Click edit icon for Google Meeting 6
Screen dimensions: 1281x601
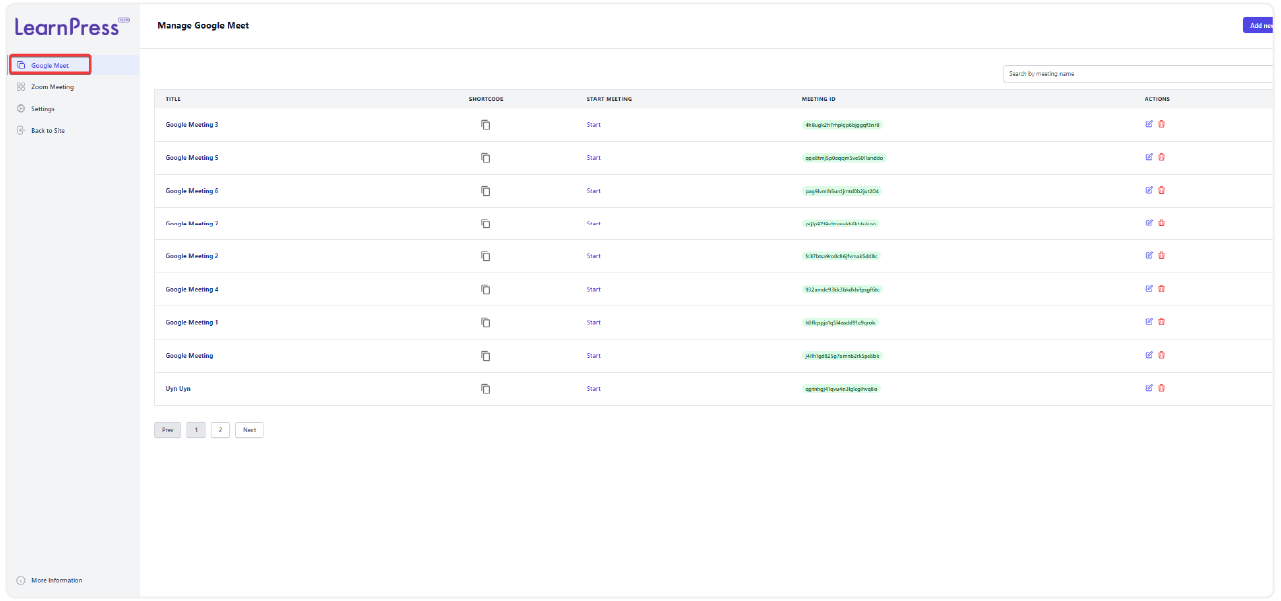point(1149,190)
